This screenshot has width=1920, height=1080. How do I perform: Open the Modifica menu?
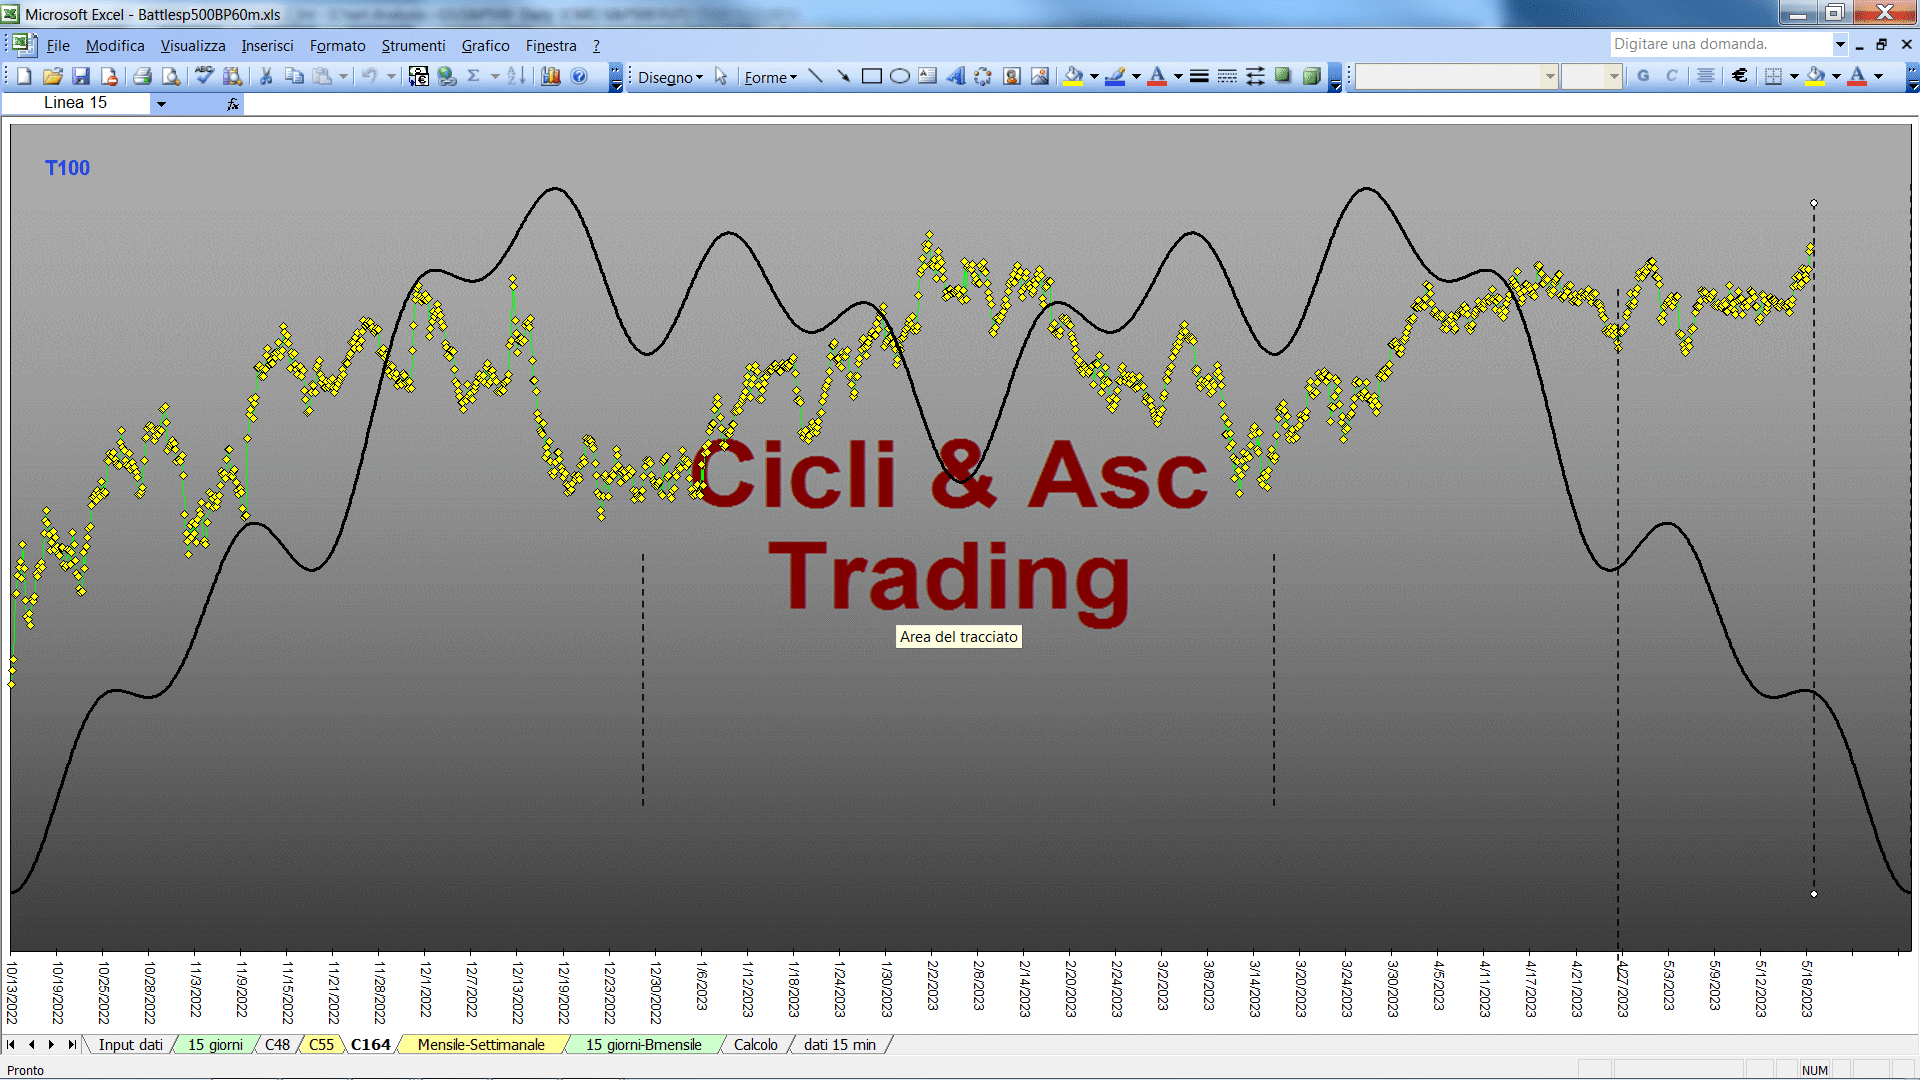pos(115,46)
